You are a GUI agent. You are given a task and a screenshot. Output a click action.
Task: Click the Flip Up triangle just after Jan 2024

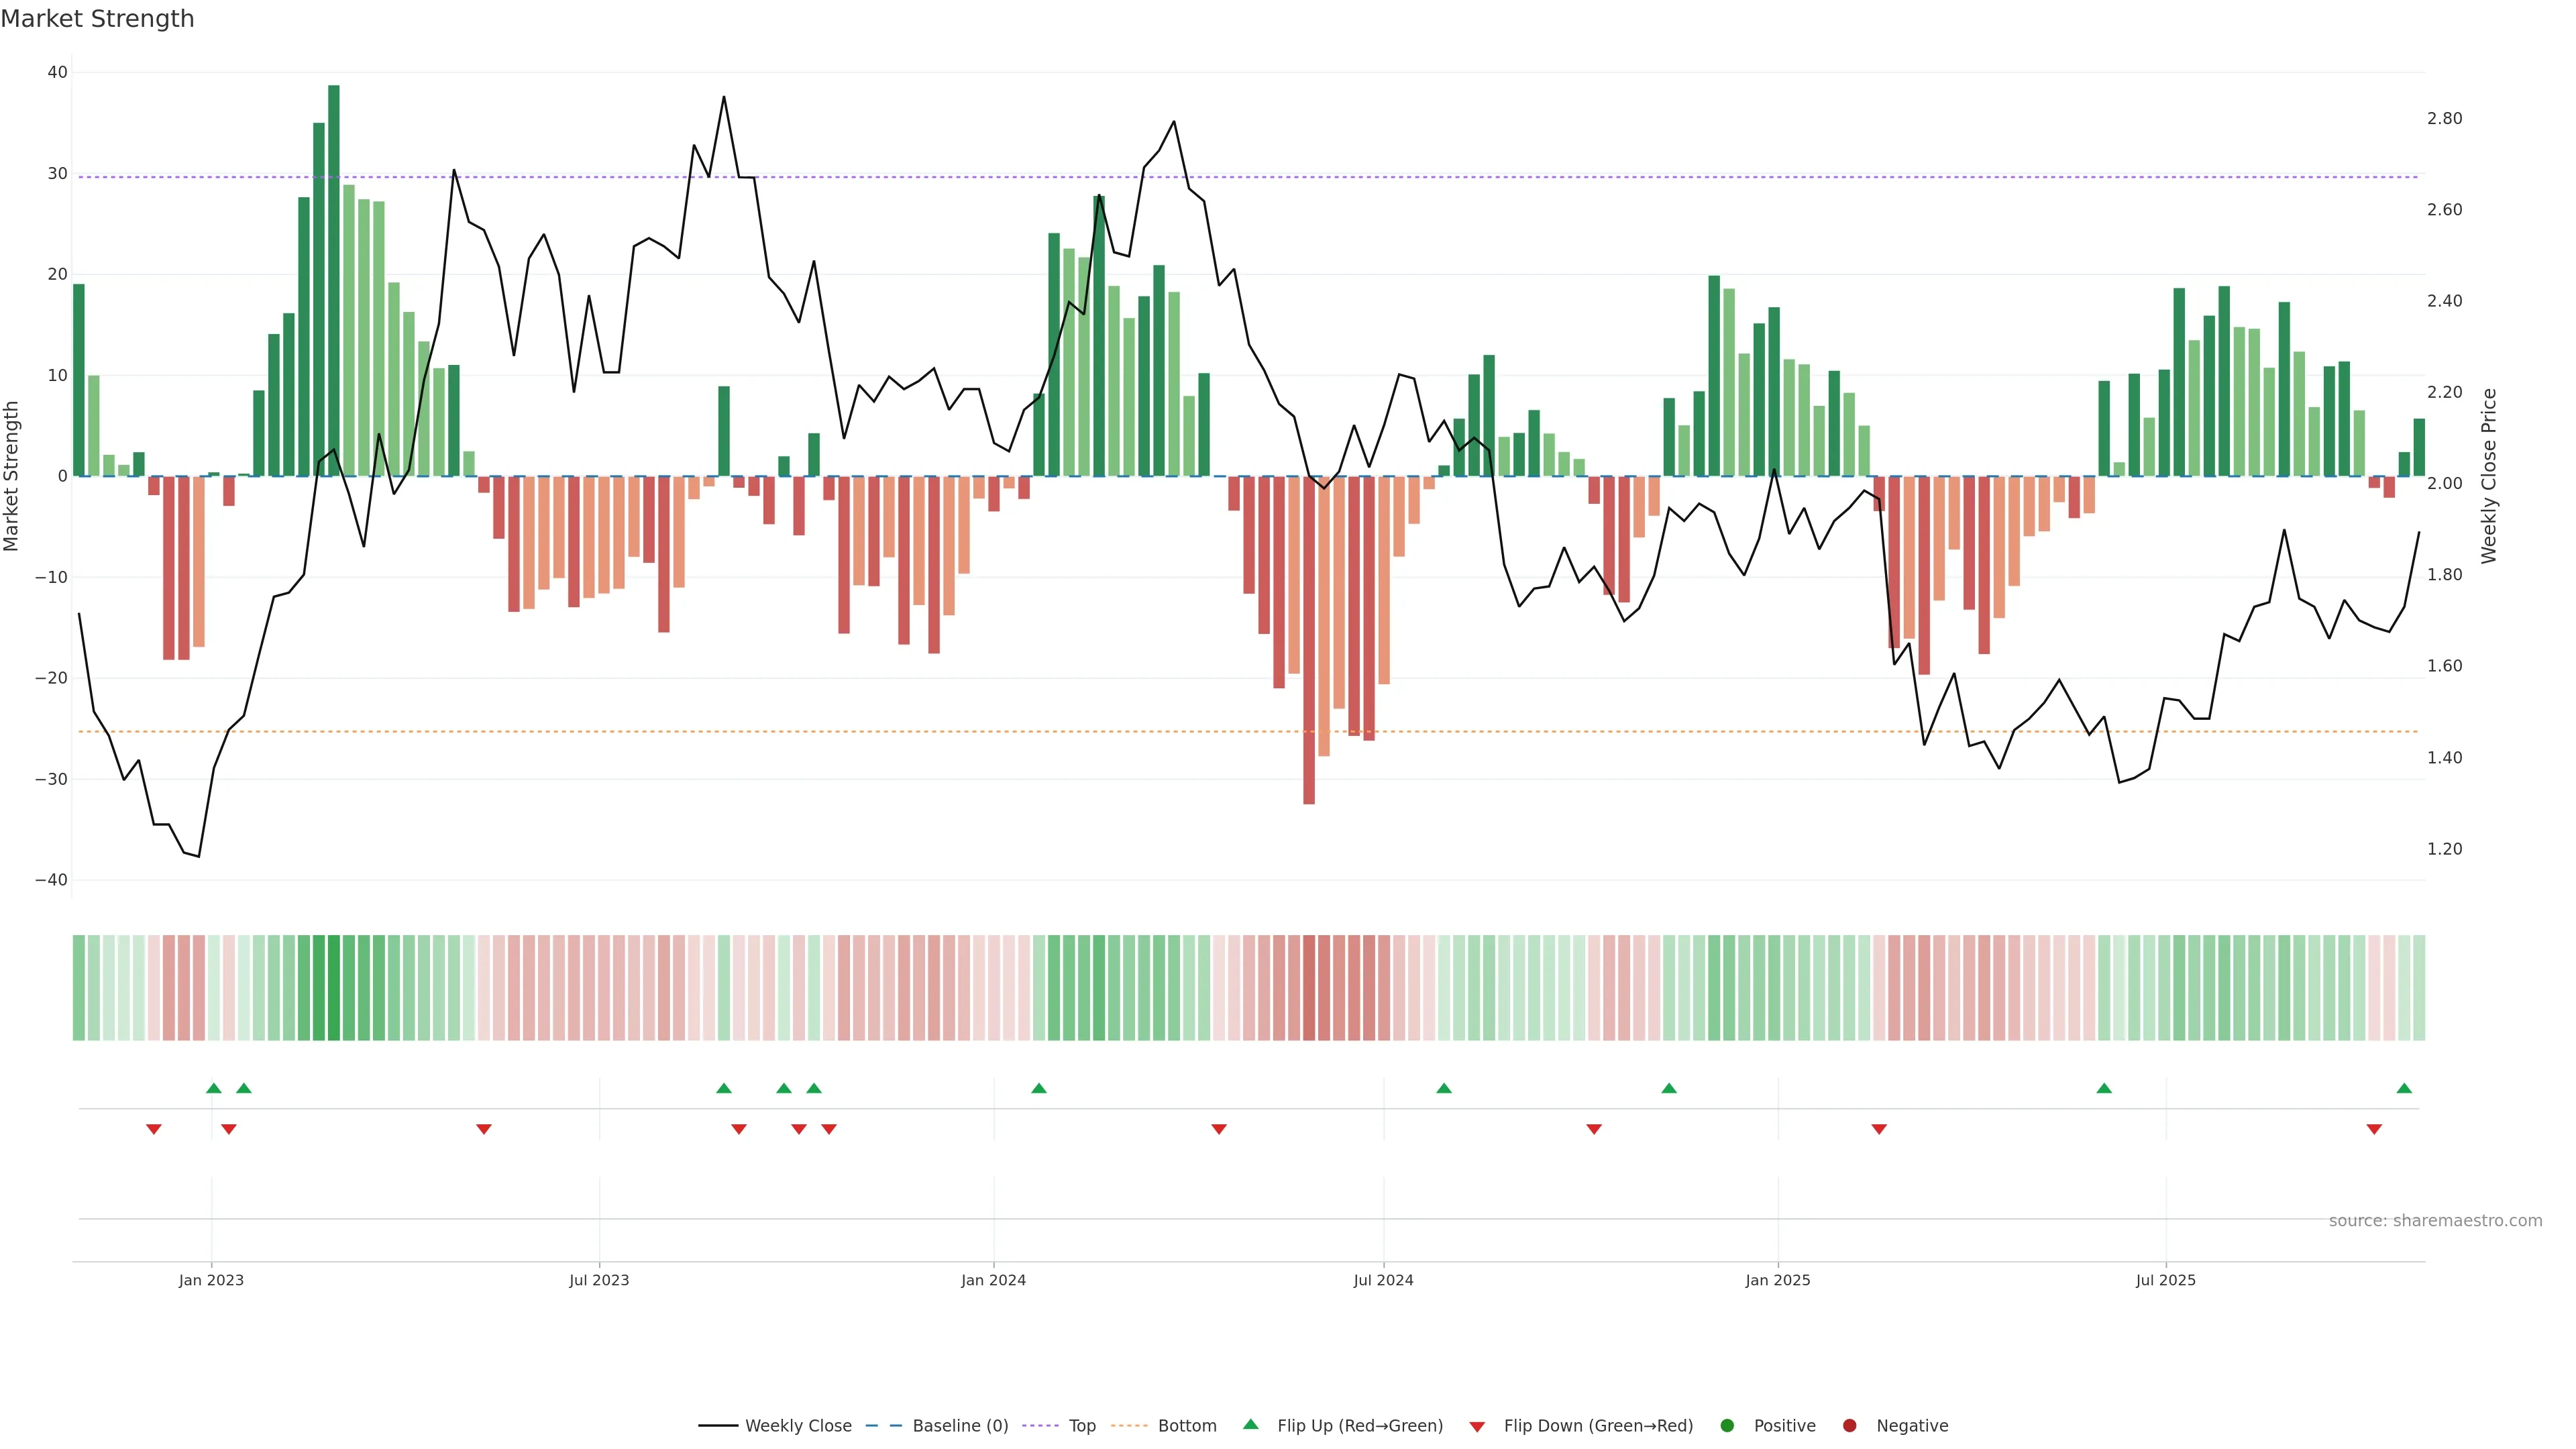(x=1039, y=1088)
